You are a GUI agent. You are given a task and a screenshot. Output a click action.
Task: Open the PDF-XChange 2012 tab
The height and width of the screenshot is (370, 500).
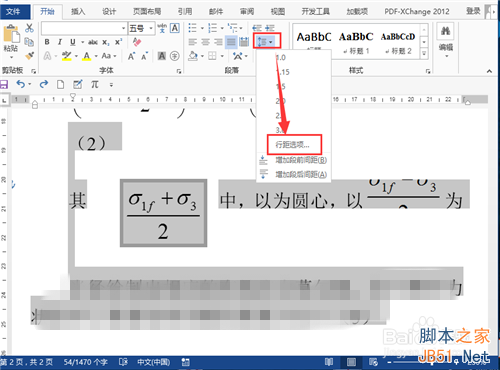[417, 12]
